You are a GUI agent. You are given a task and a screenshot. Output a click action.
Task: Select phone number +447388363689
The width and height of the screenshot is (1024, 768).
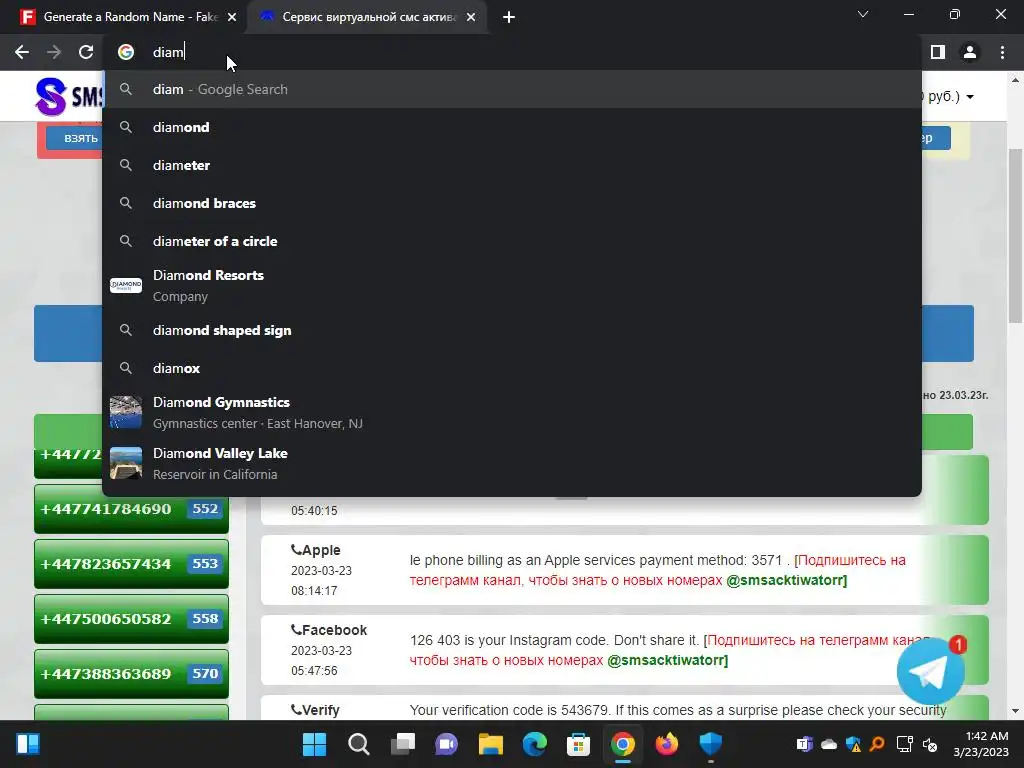coord(131,673)
